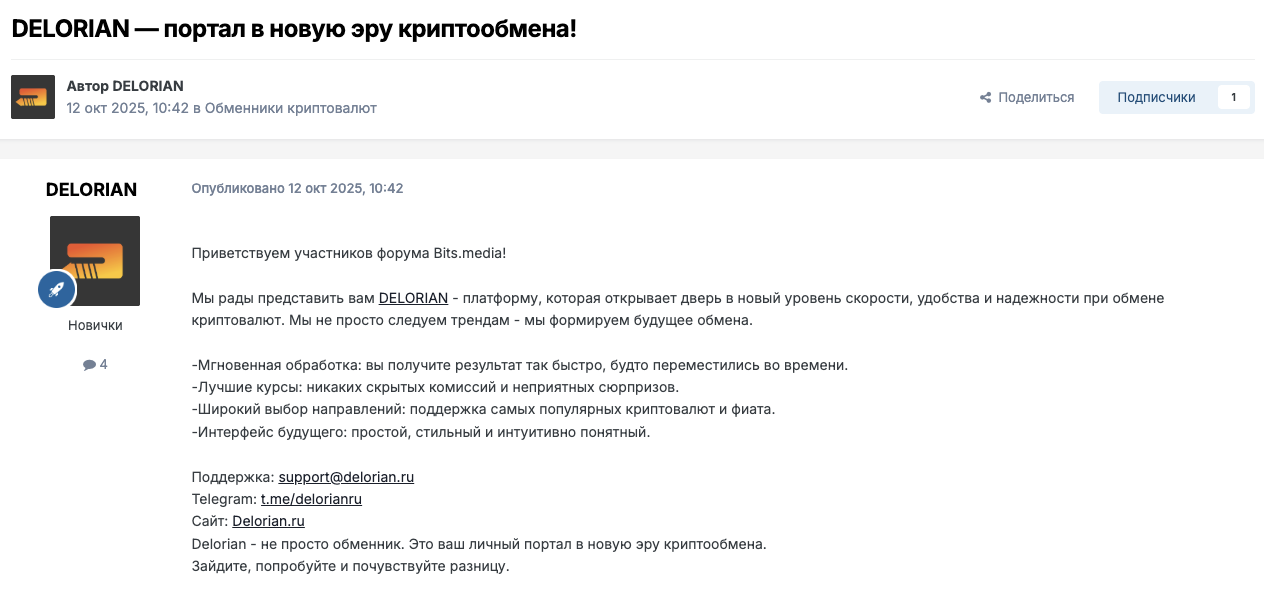
Task: Open the author DELORIAN profile link in header
Action: [x=148, y=86]
